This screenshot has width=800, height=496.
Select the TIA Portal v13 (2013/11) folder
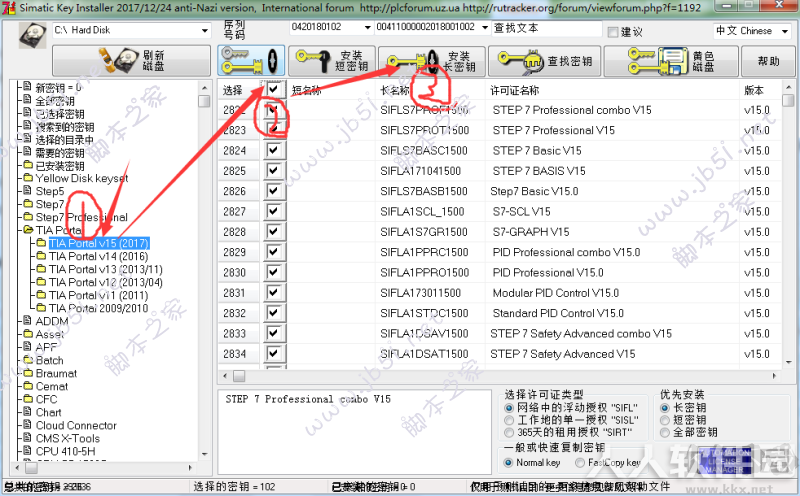pyautogui.click(x=106, y=269)
